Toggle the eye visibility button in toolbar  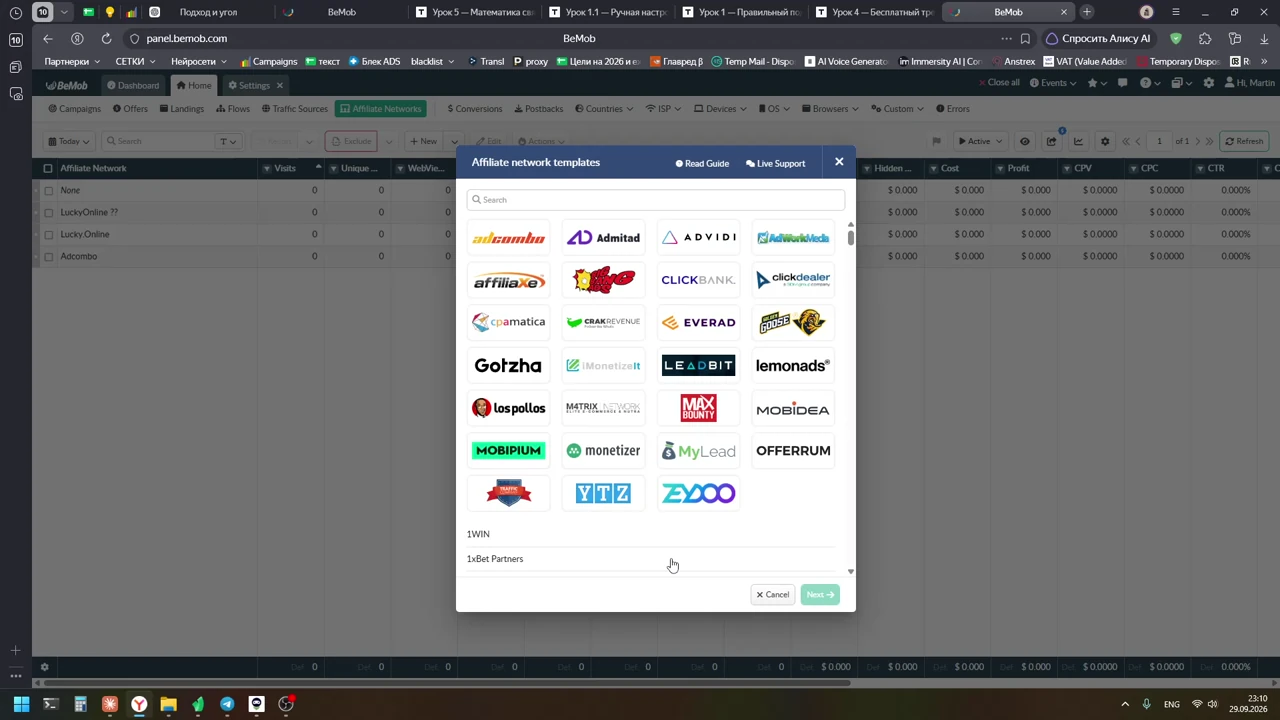1024,141
